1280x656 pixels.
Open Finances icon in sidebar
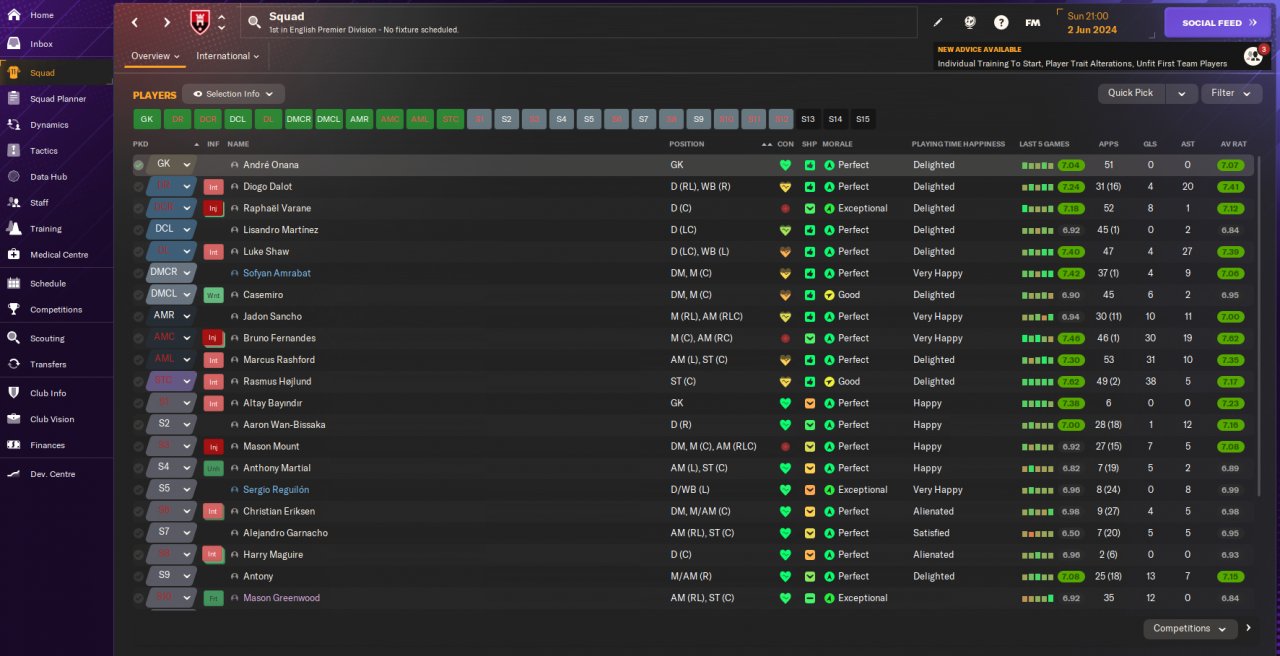pos(14,445)
